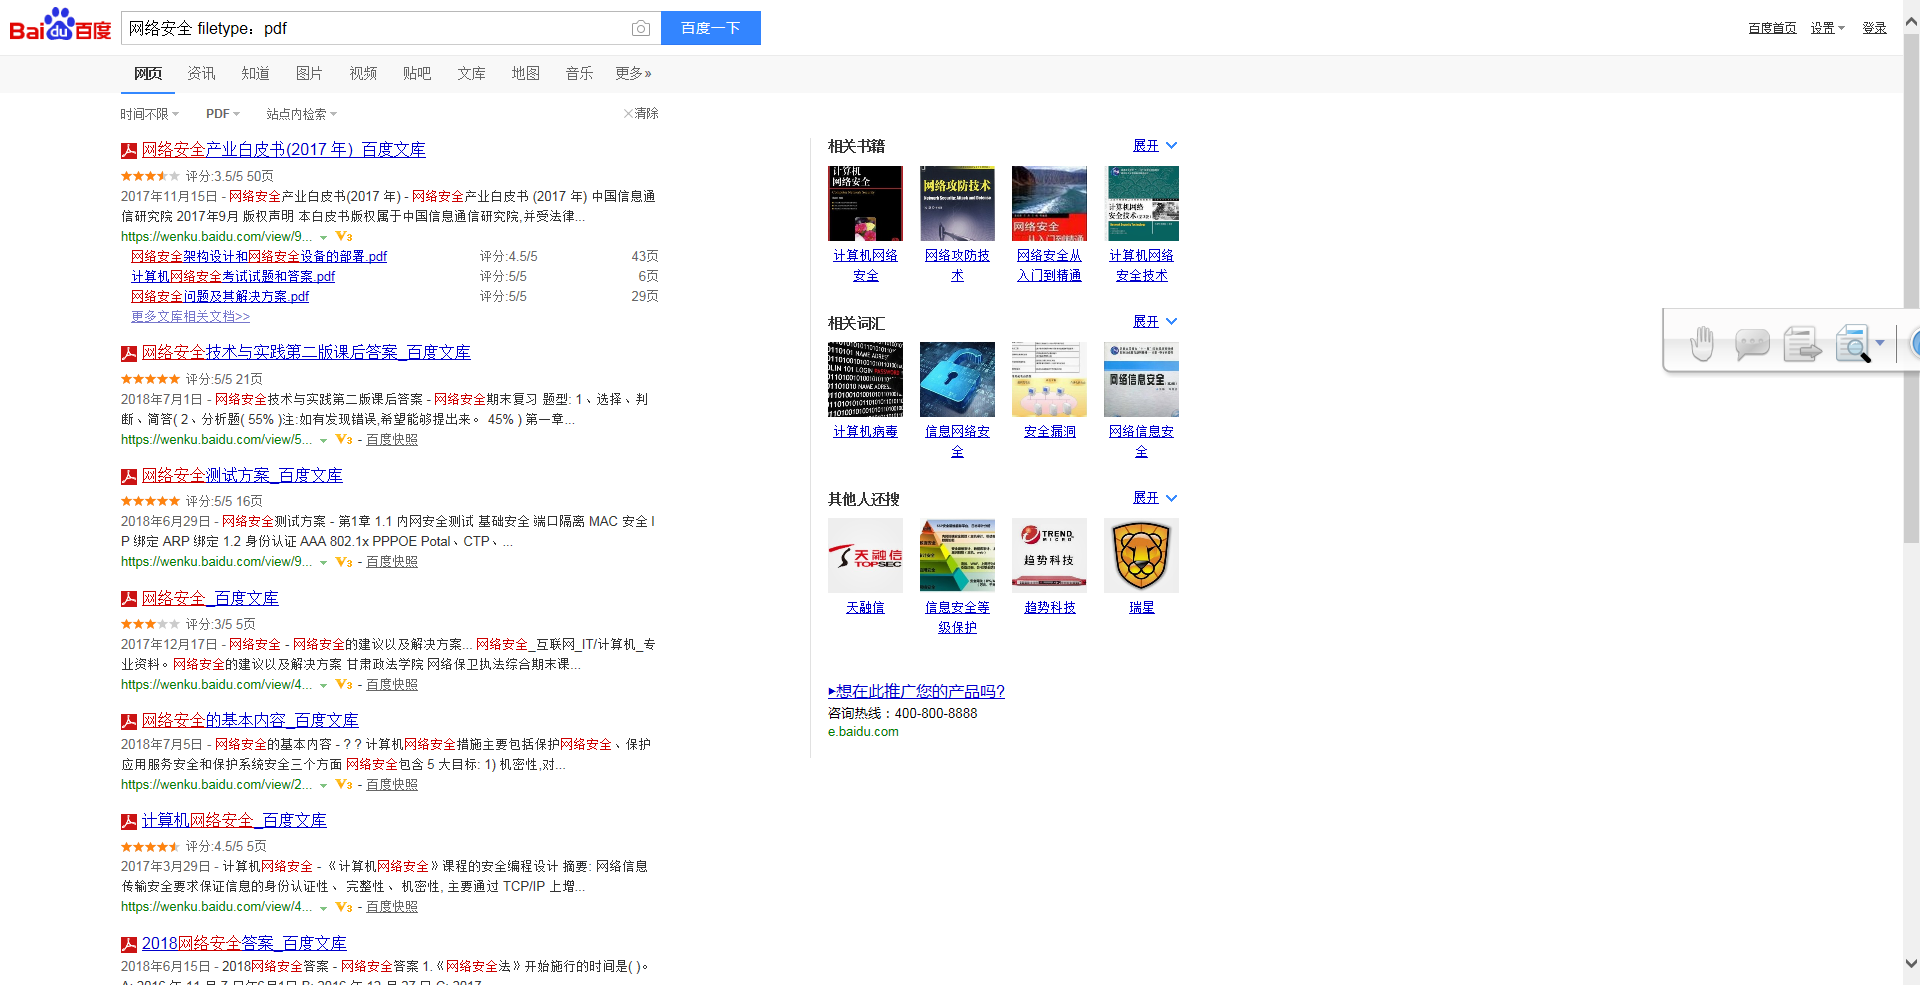Open the 网络安全从入门到精通 book cover
Screen dimensions: 1920x985
point(1049,204)
